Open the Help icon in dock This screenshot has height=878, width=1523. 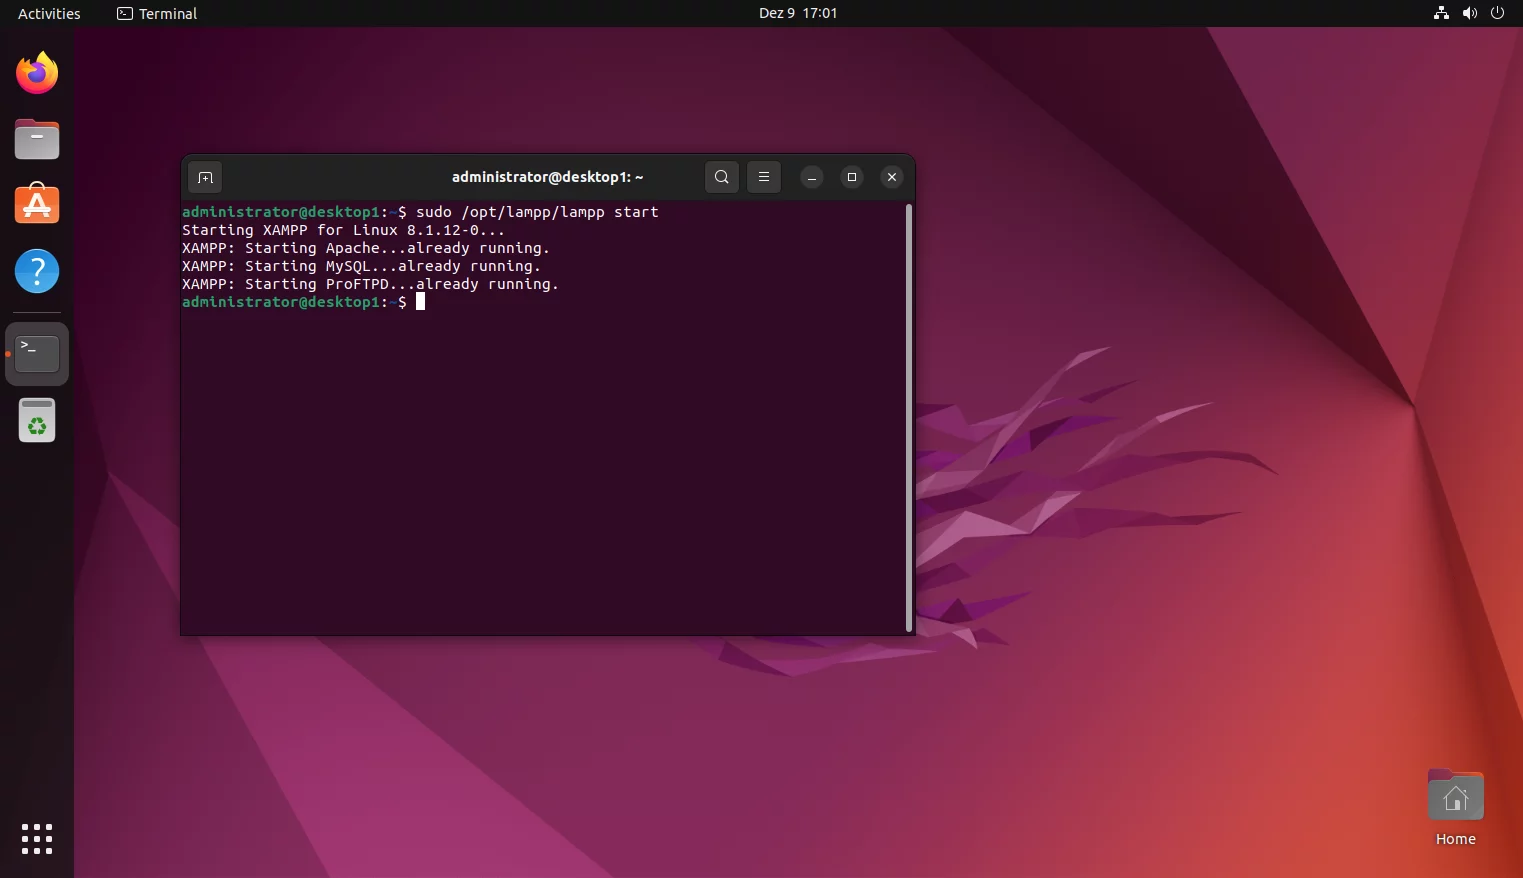coord(37,271)
